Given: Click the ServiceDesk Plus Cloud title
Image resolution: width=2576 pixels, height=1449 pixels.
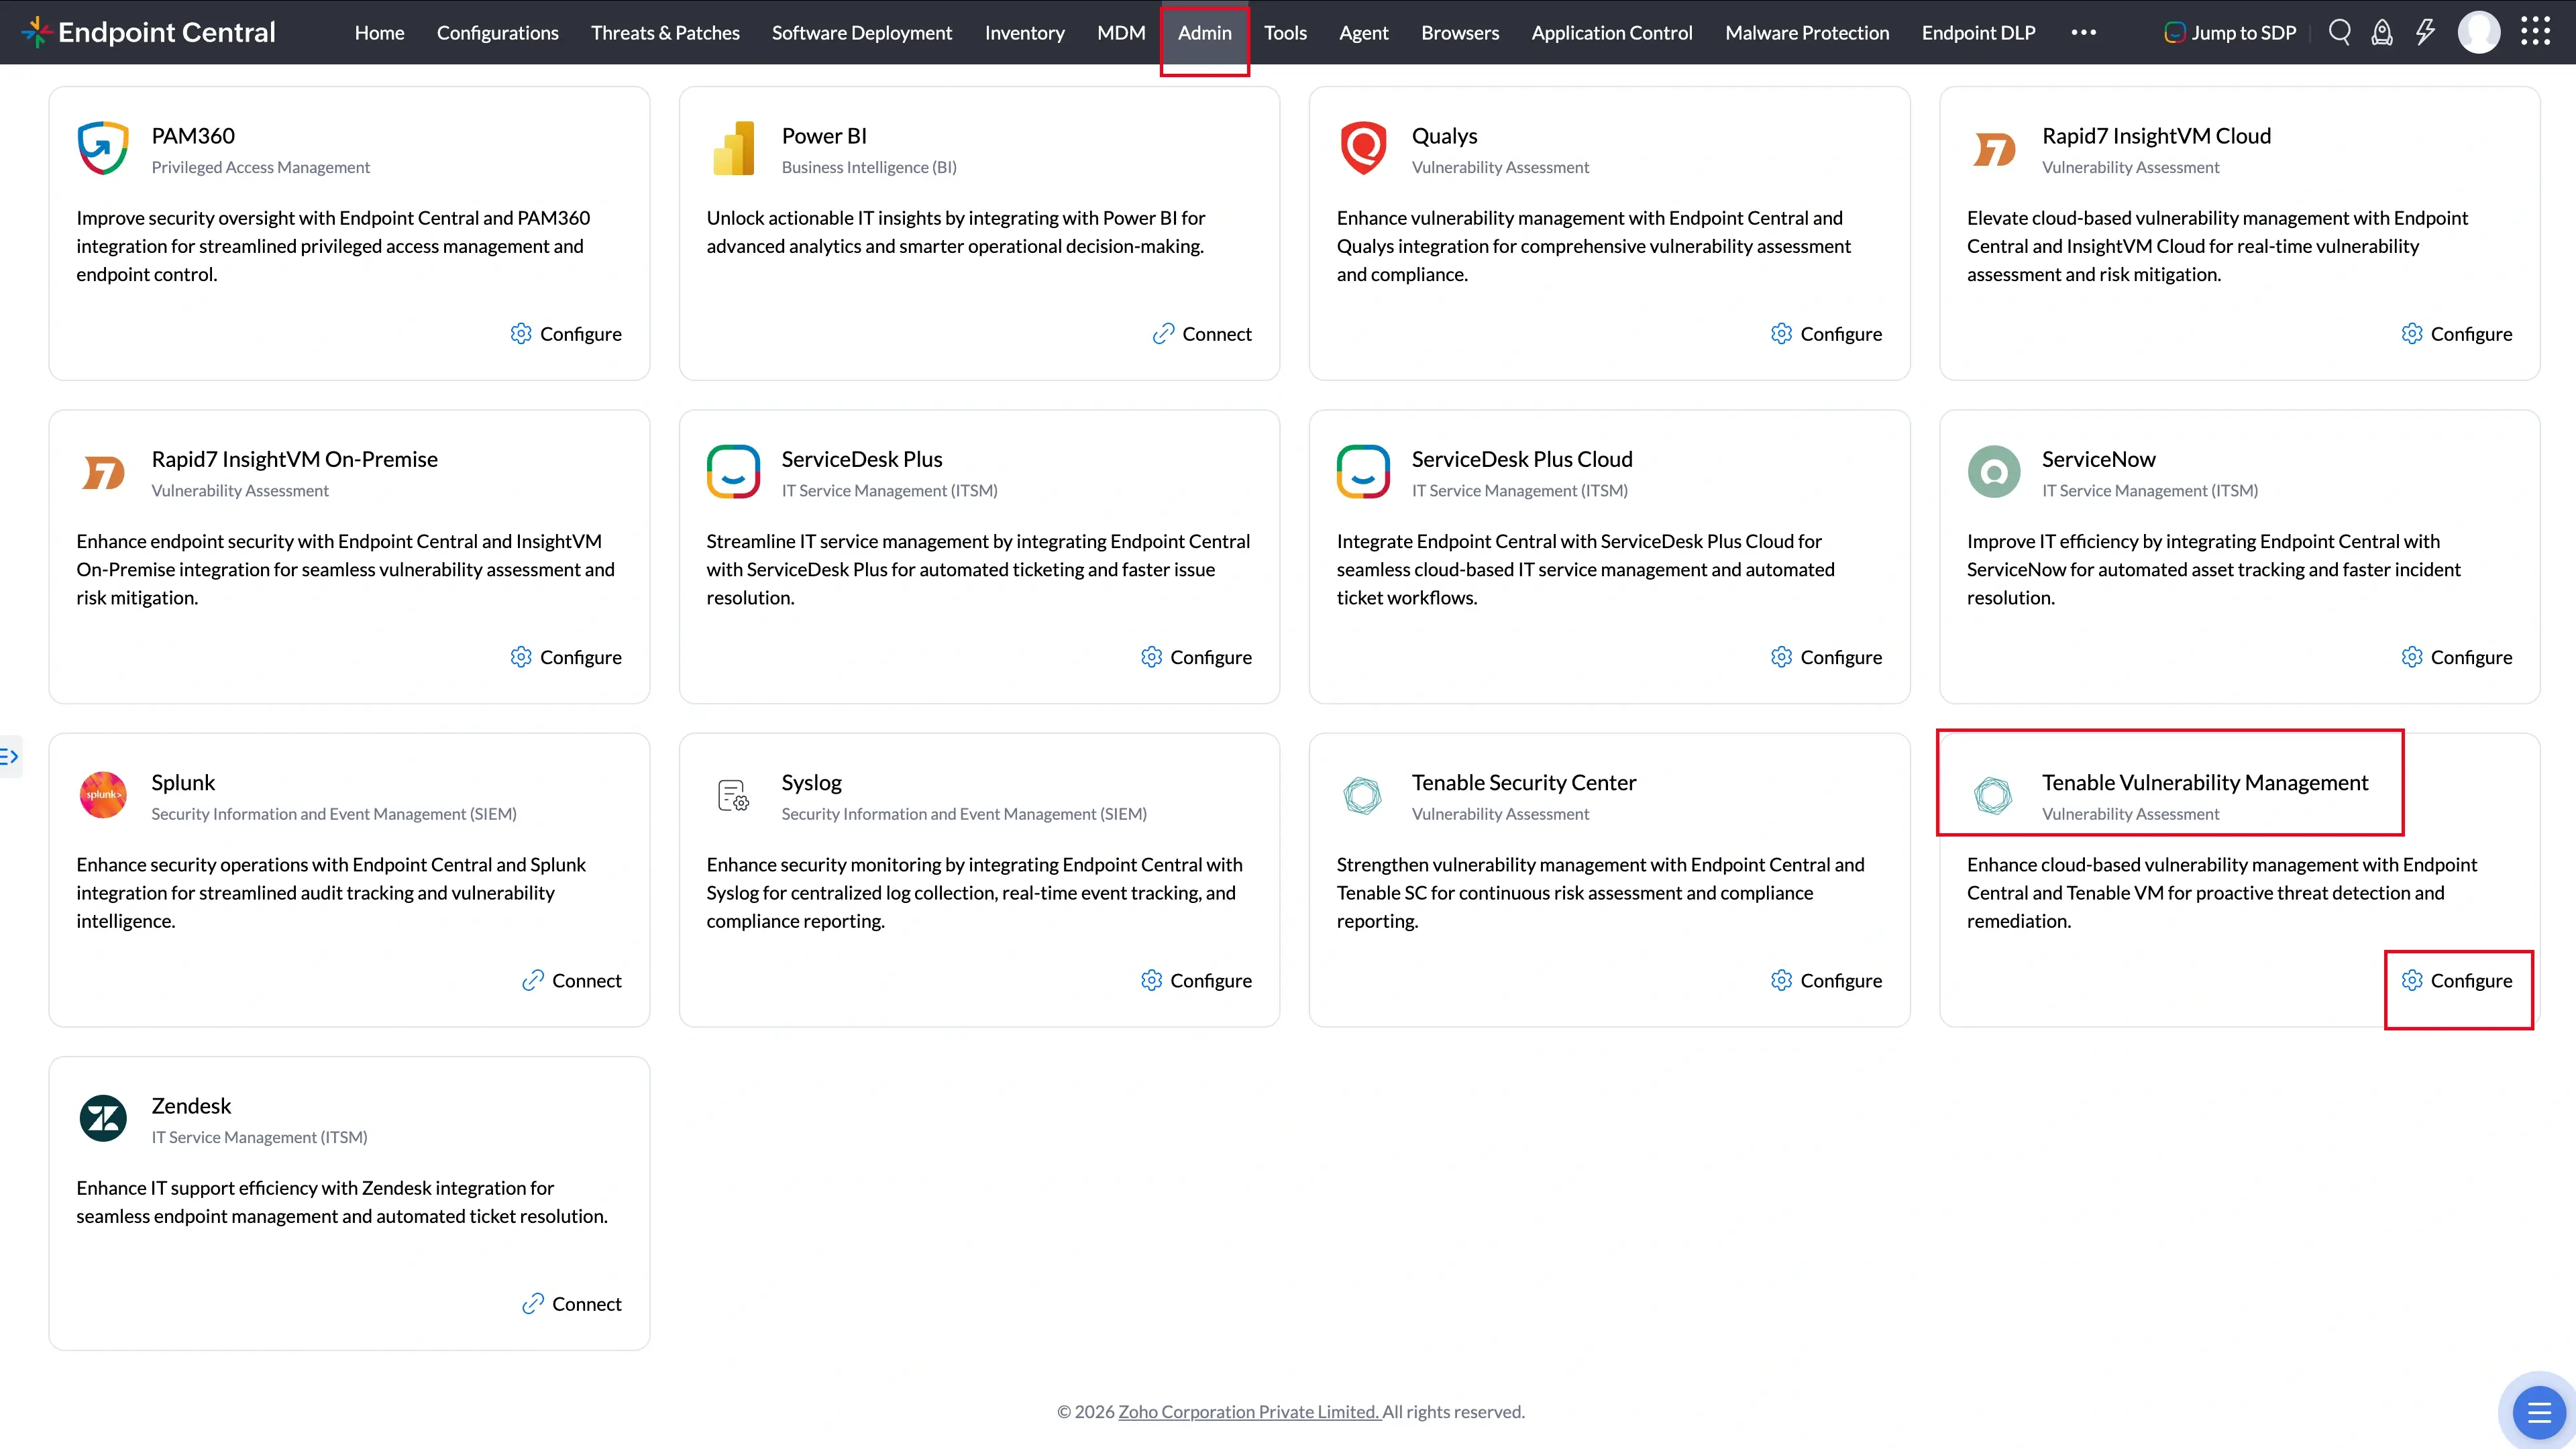Looking at the screenshot, I should coord(1522,460).
